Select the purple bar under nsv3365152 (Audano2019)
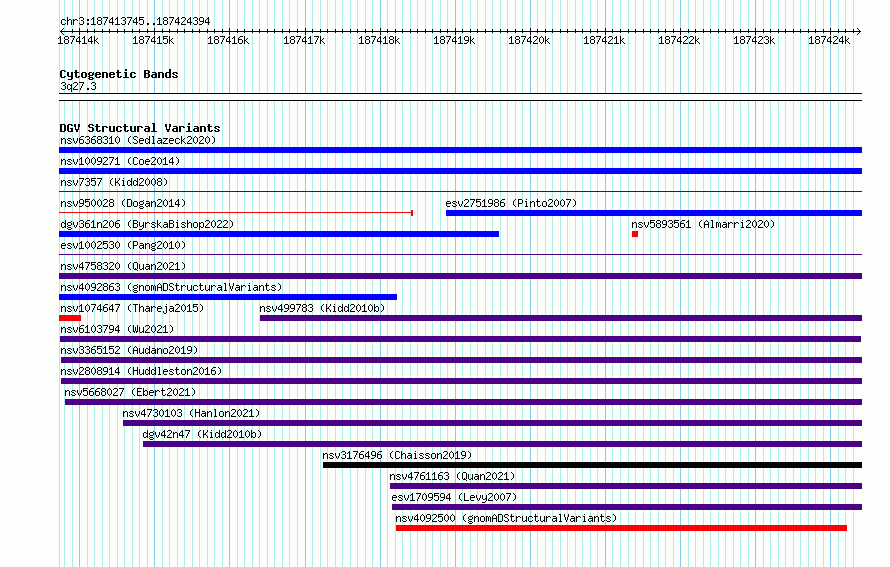 point(461,360)
